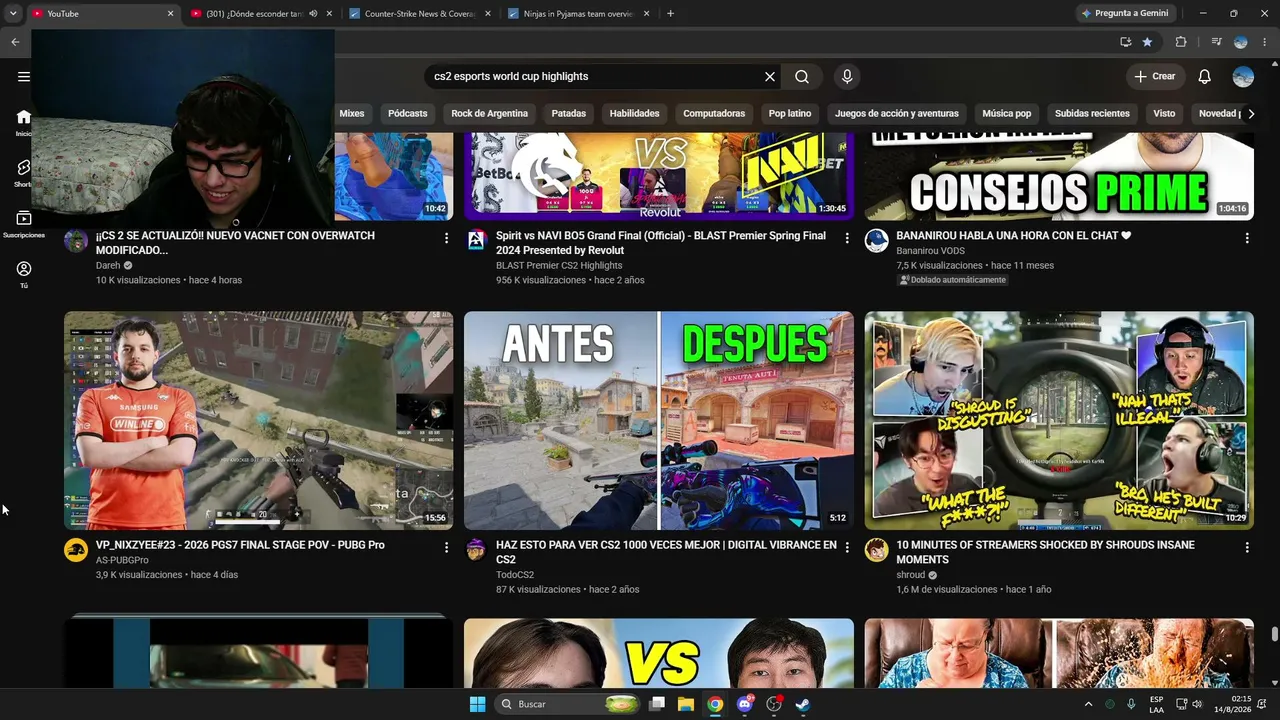Viewport: 1280px width, 720px height.
Task: Open the TodoCS2 channel link
Action: (515, 575)
